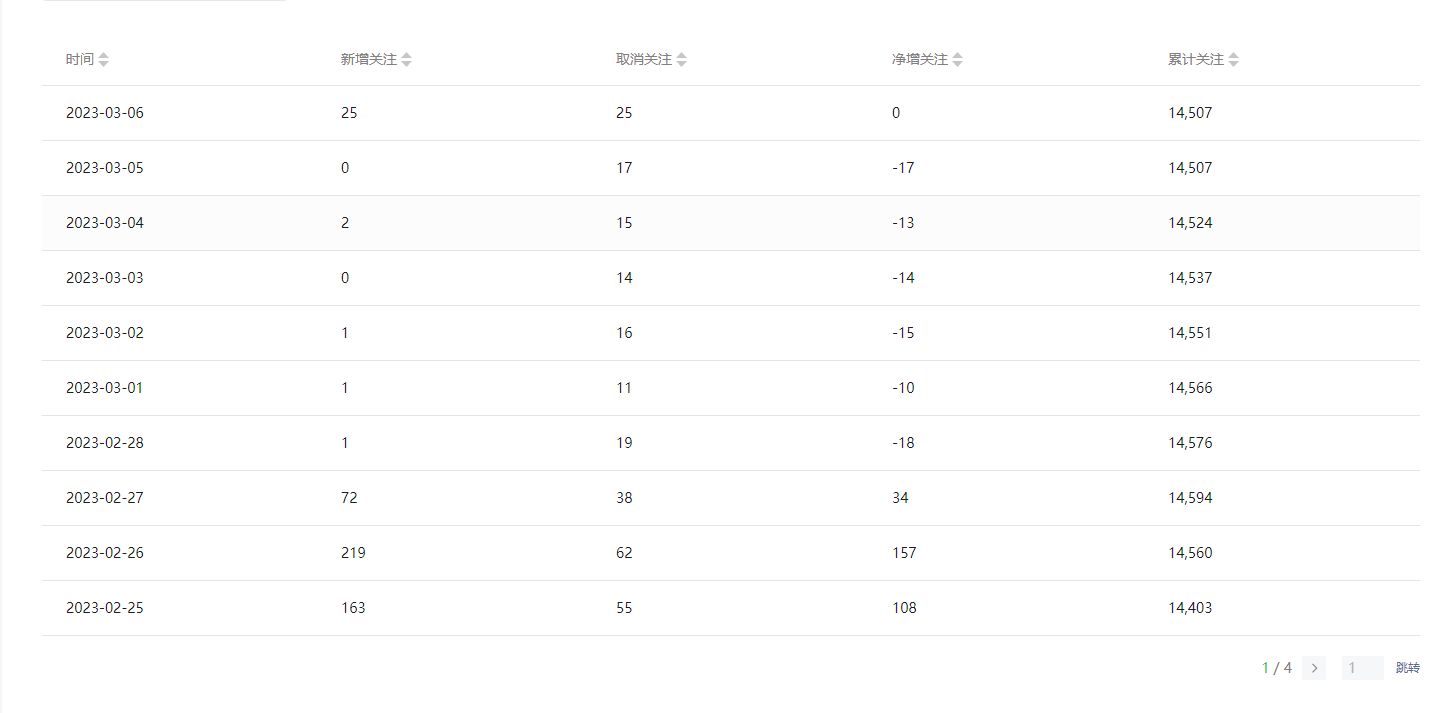Image resolution: width=1432 pixels, height=713 pixels.
Task: Select the 2023-03-04 highlighted row
Action: coord(731,223)
